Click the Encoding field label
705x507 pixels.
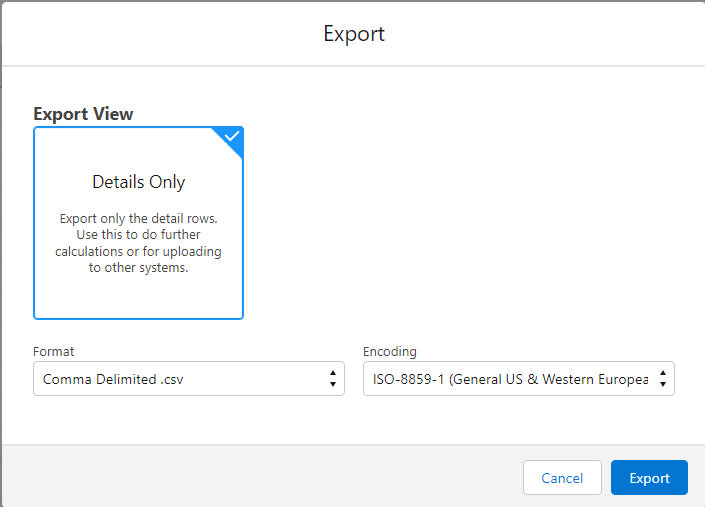390,351
